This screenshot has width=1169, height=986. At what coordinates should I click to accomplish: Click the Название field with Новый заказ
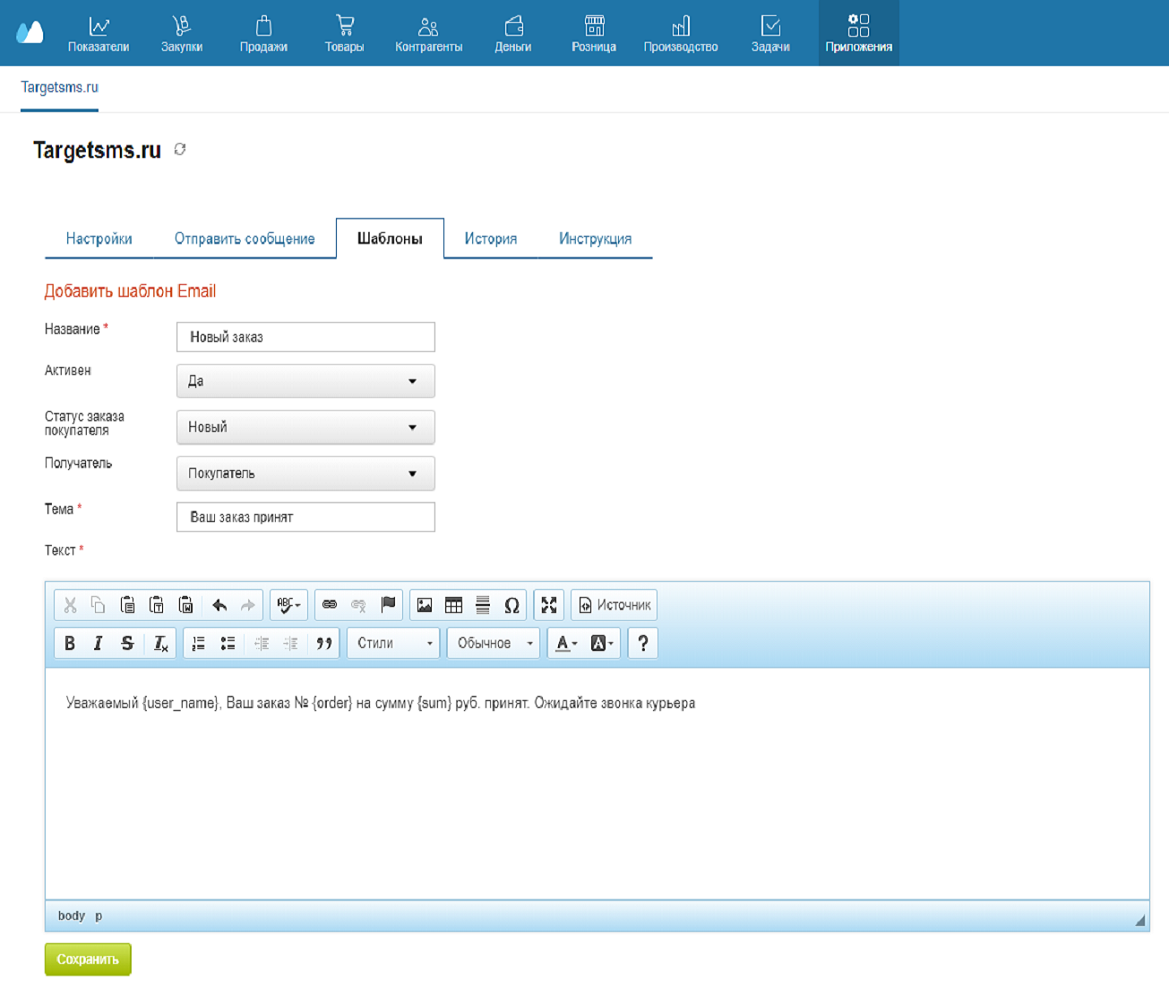tap(306, 337)
